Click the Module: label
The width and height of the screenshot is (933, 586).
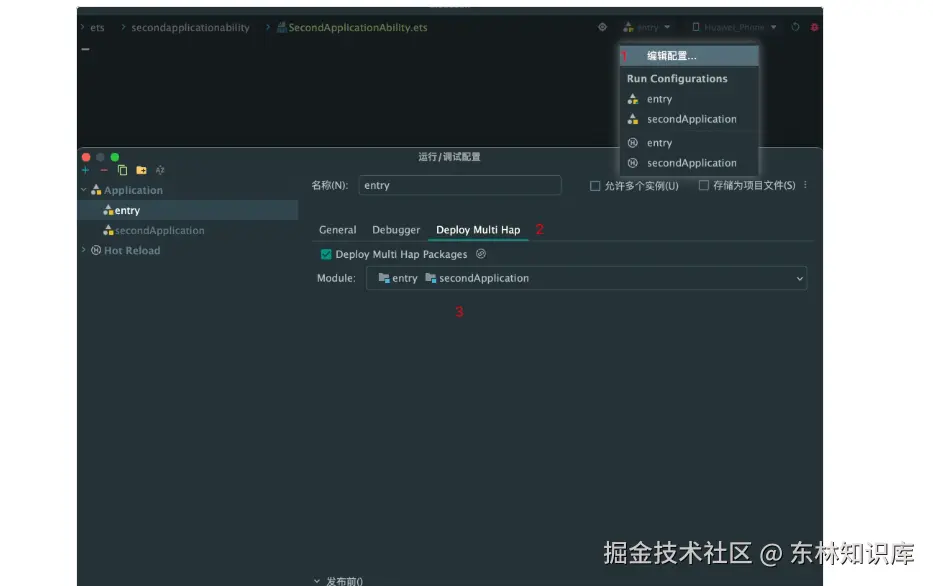pyautogui.click(x=336, y=278)
